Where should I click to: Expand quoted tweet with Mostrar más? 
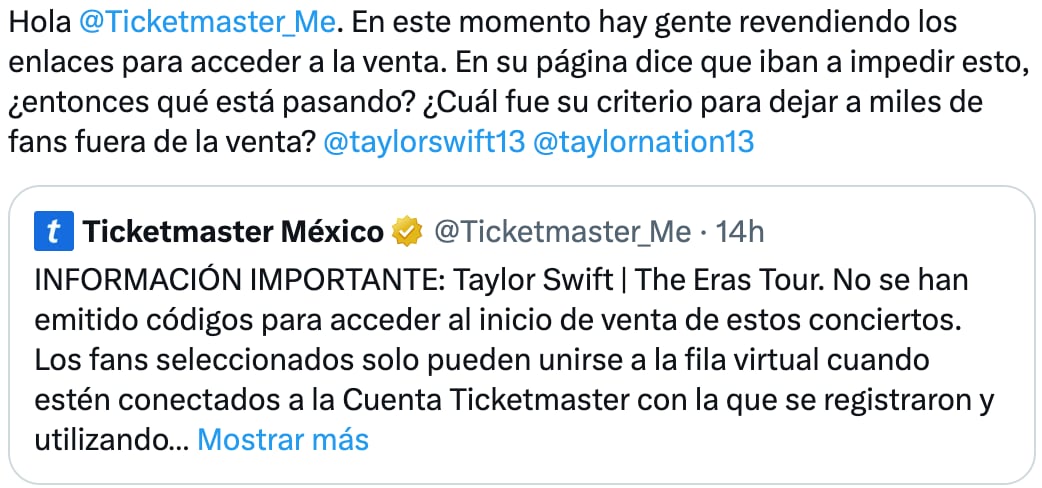pos(283,439)
